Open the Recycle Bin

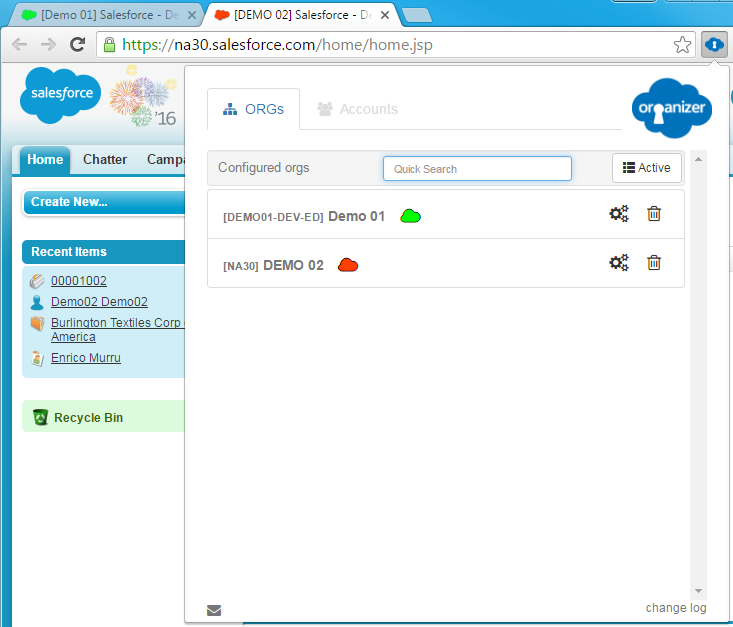(x=88, y=418)
